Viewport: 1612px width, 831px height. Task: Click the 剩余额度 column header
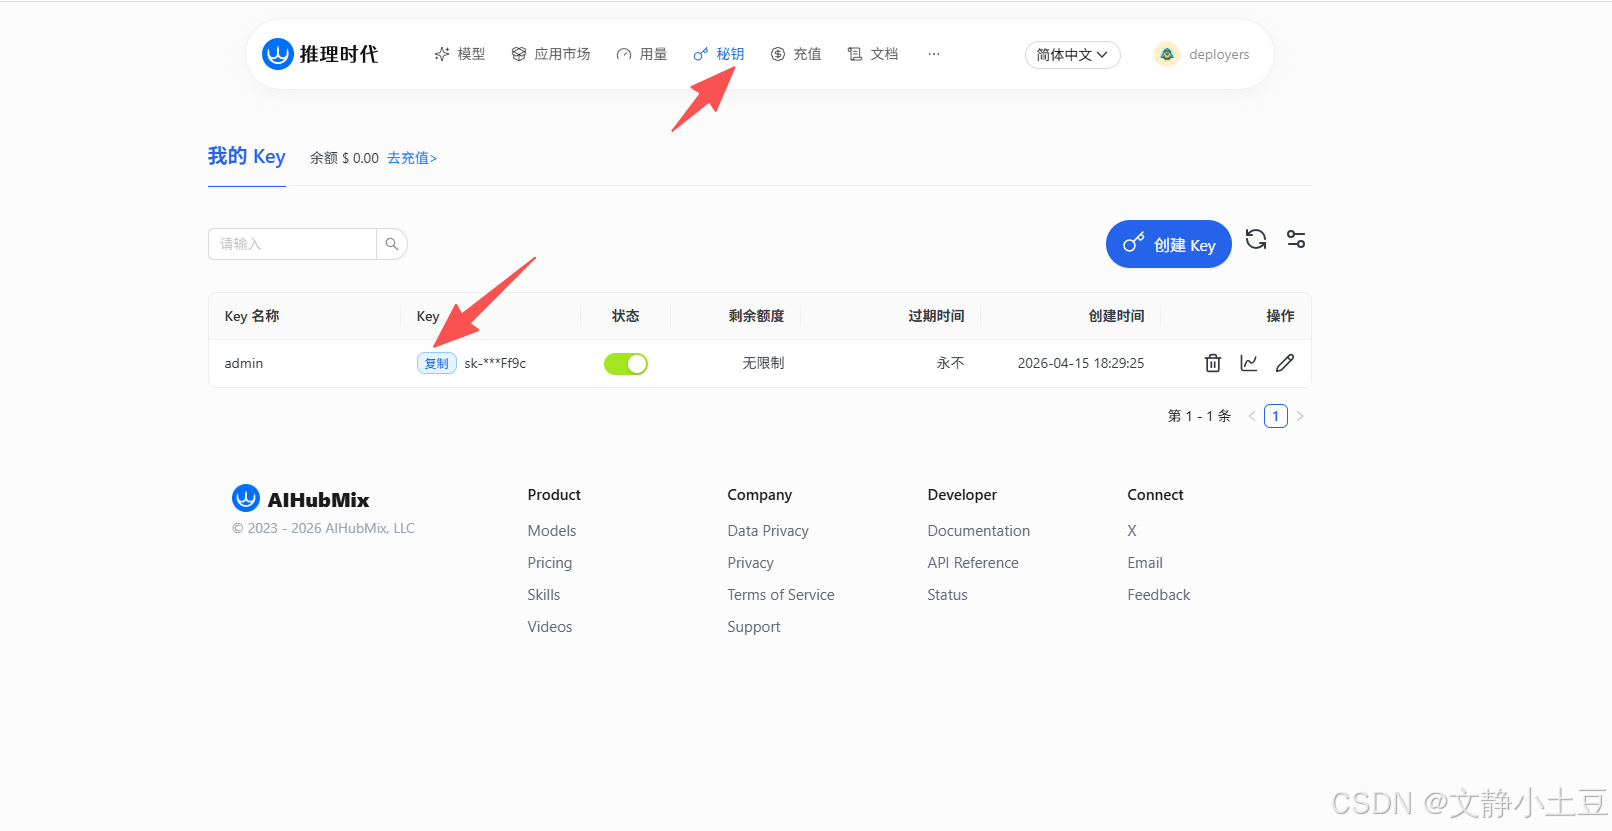tap(757, 316)
